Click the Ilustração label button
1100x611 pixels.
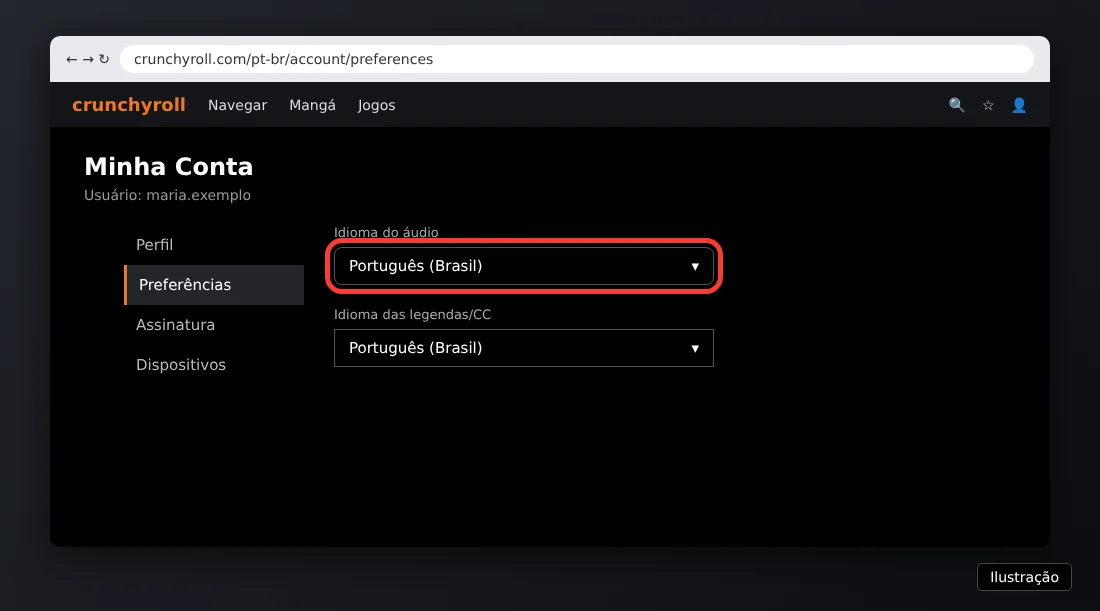click(1024, 577)
